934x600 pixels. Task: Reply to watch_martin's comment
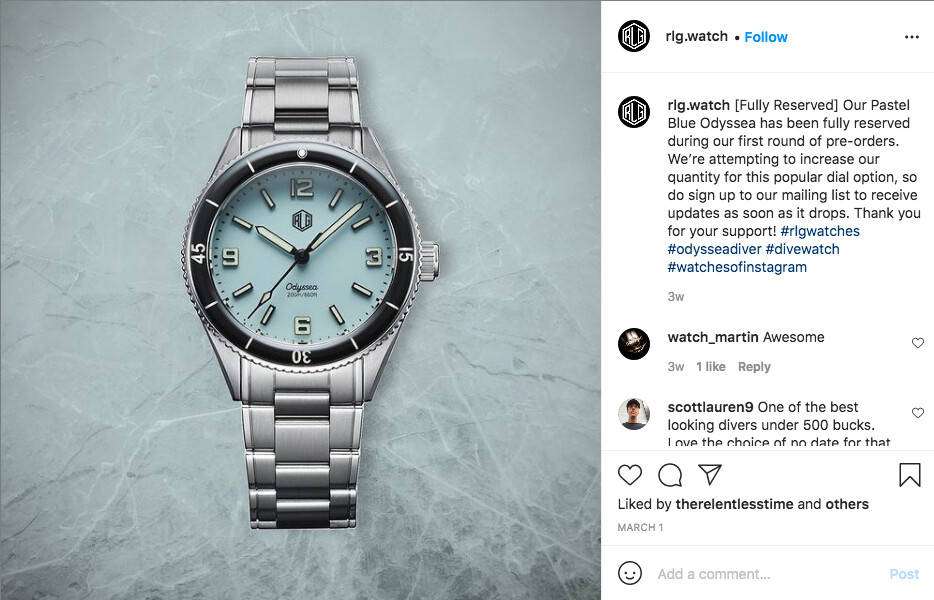[x=754, y=366]
